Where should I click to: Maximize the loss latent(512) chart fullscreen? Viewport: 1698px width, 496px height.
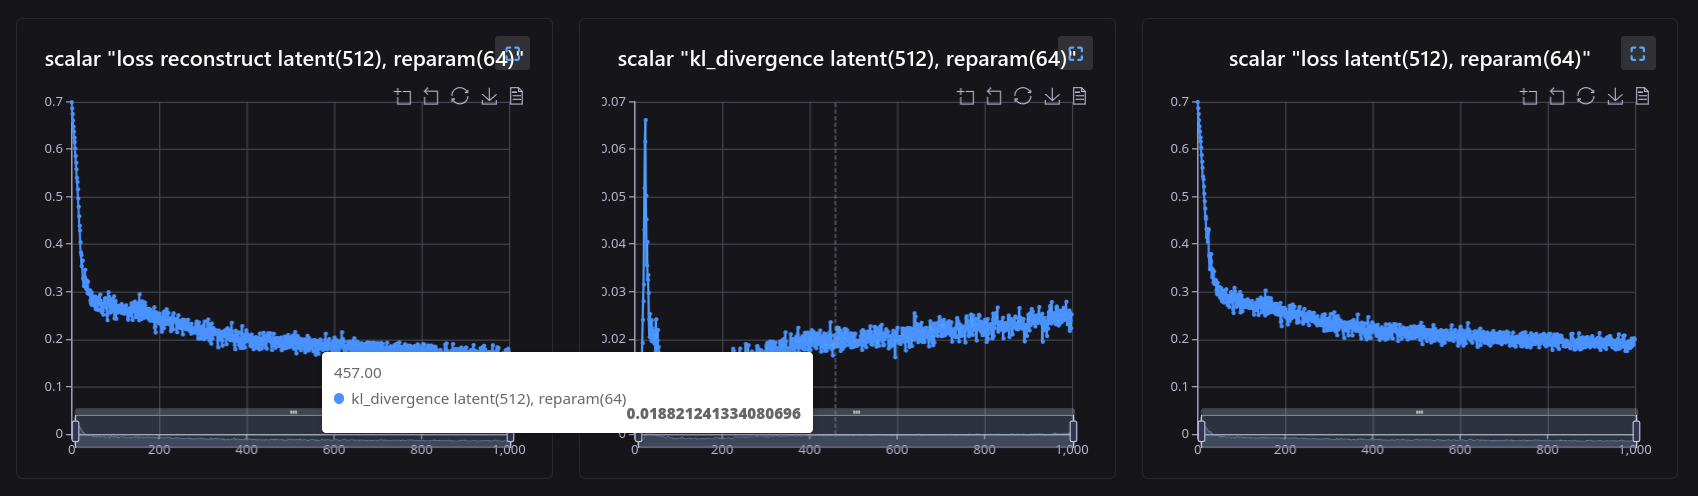[x=1638, y=53]
